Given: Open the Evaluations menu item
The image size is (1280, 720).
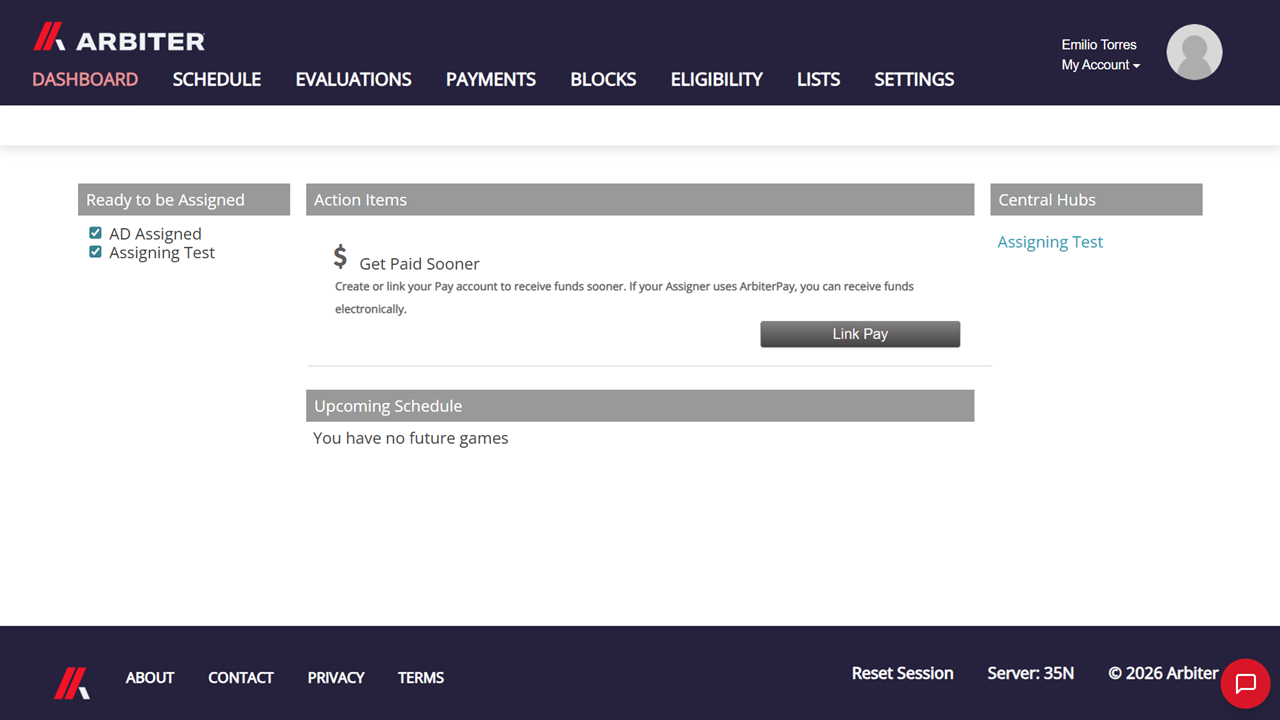Looking at the screenshot, I should click(x=353, y=79).
